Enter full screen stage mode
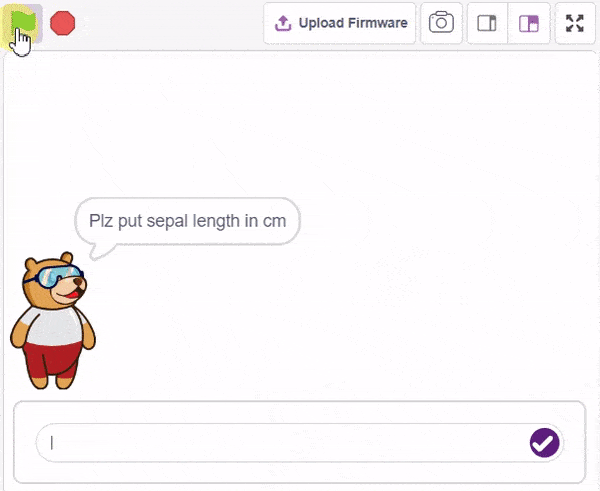 (574, 23)
